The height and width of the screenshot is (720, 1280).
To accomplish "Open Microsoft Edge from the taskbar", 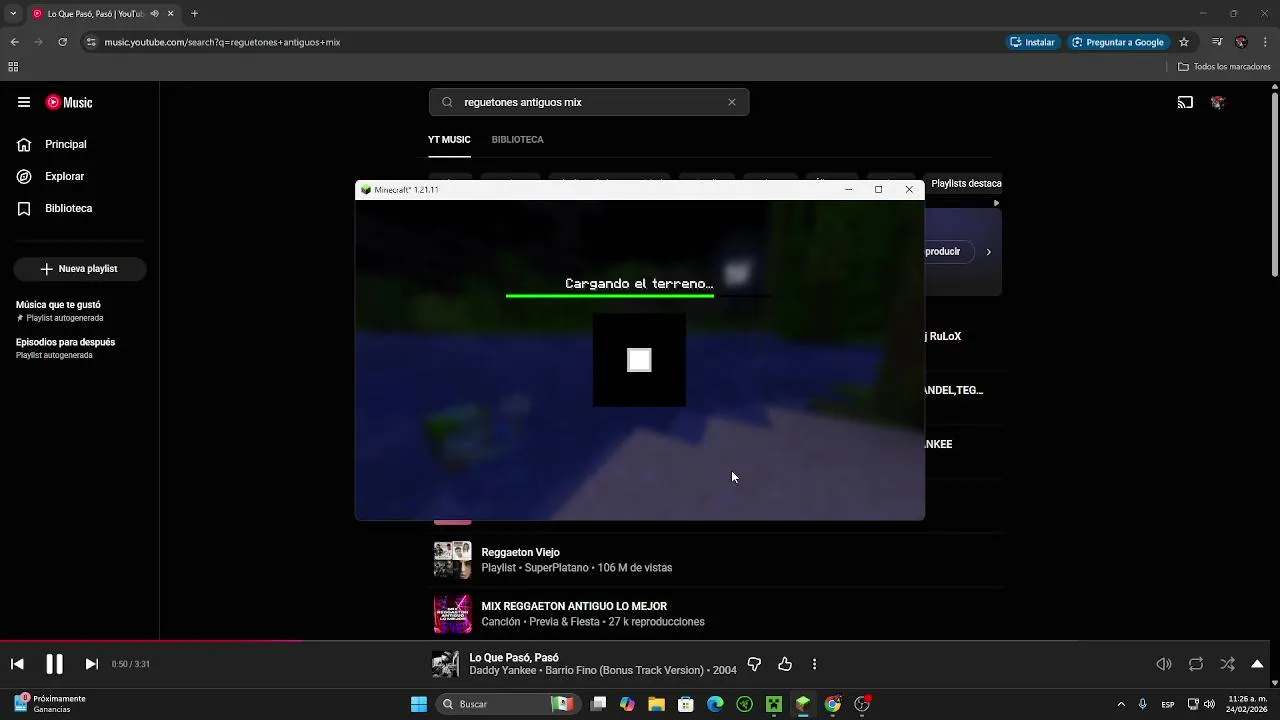I will pos(715,704).
